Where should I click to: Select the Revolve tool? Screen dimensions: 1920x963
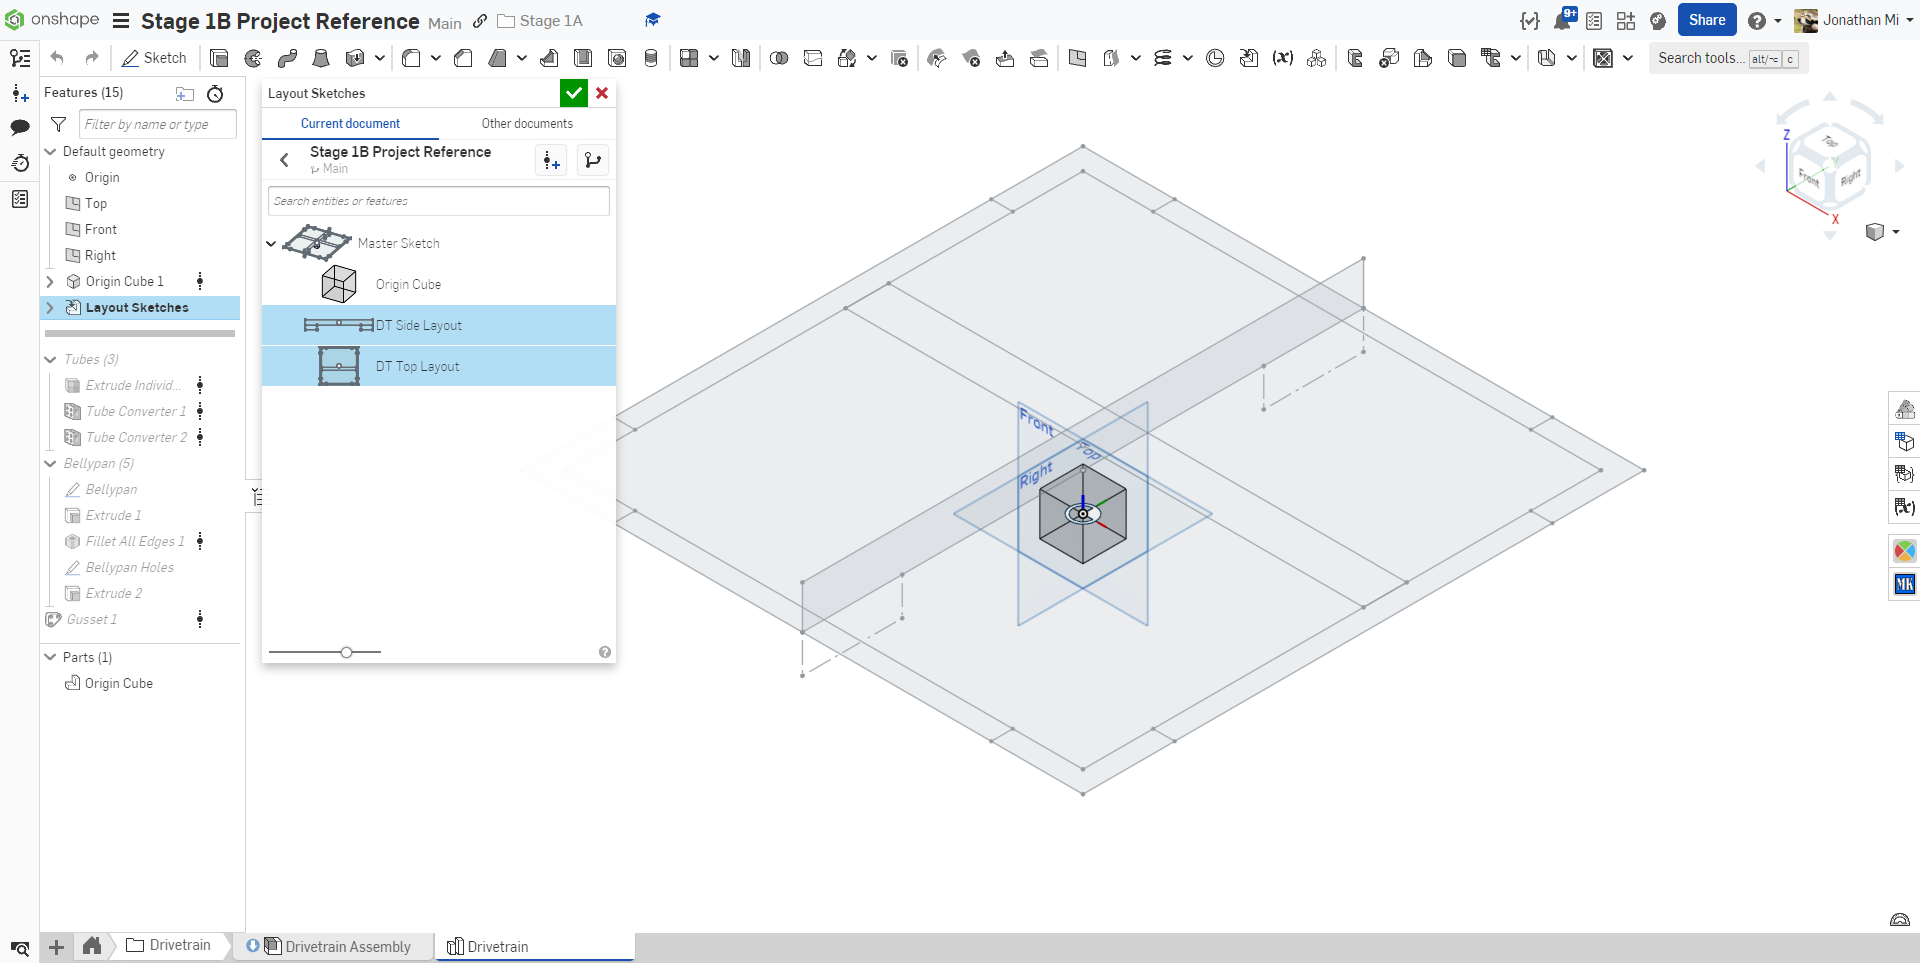(x=253, y=58)
